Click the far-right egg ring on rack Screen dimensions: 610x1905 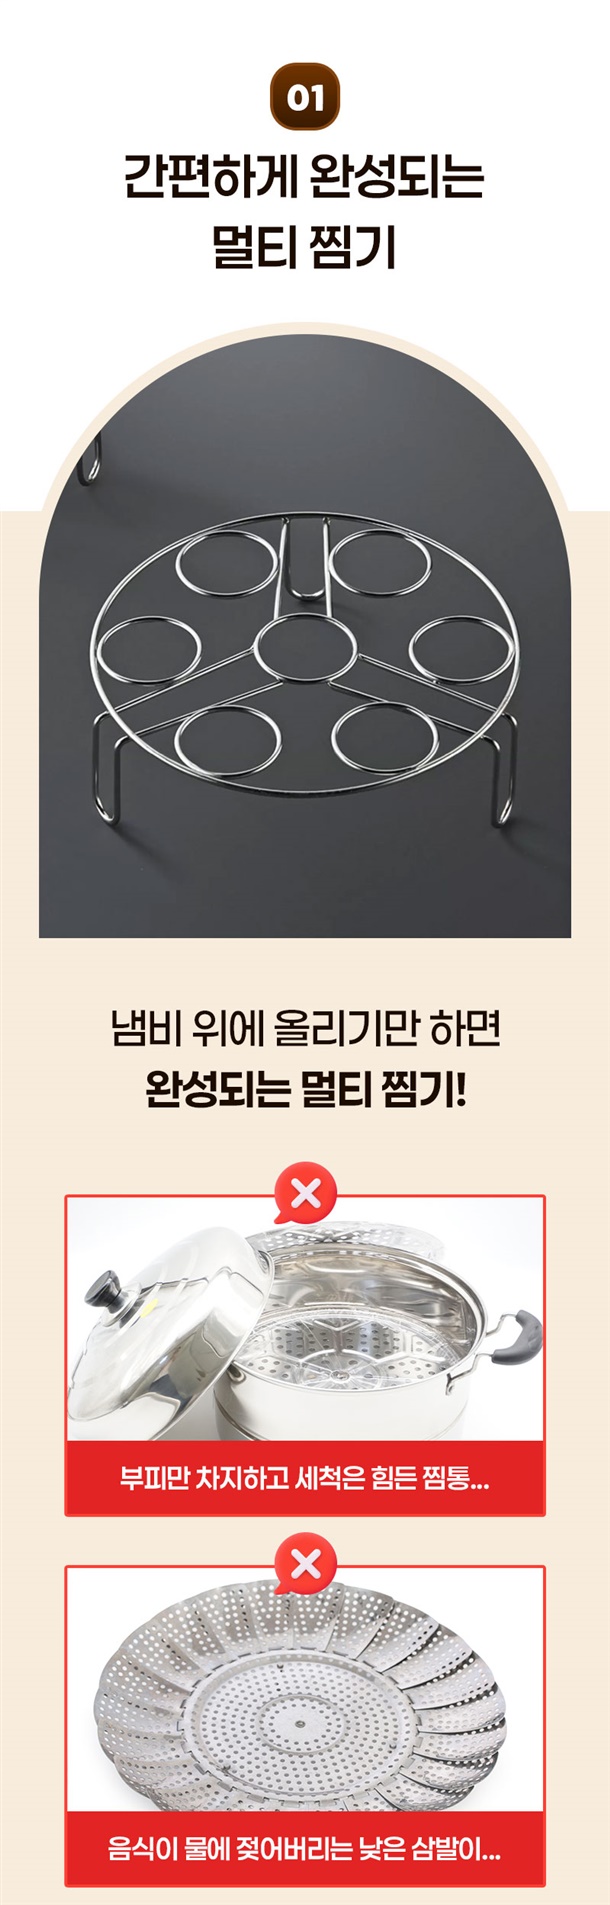tap(460, 650)
